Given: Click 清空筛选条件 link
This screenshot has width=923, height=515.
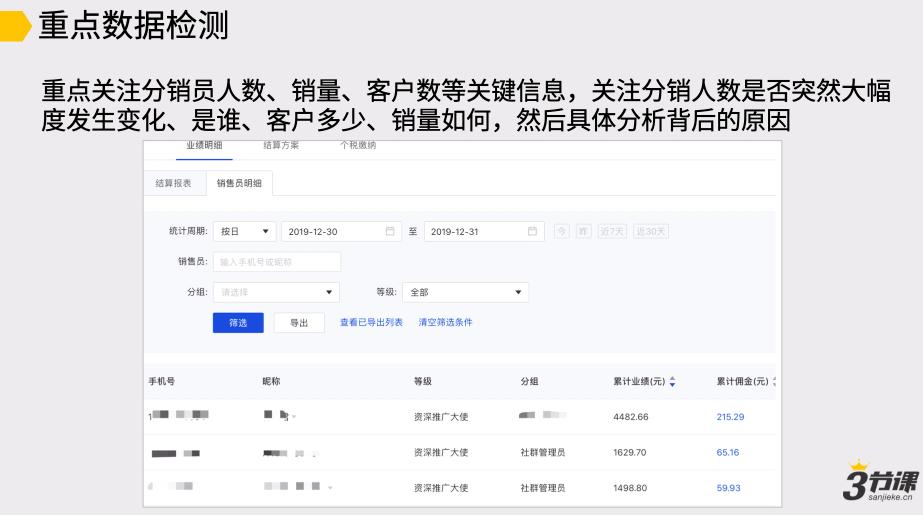Looking at the screenshot, I should pos(445,323).
